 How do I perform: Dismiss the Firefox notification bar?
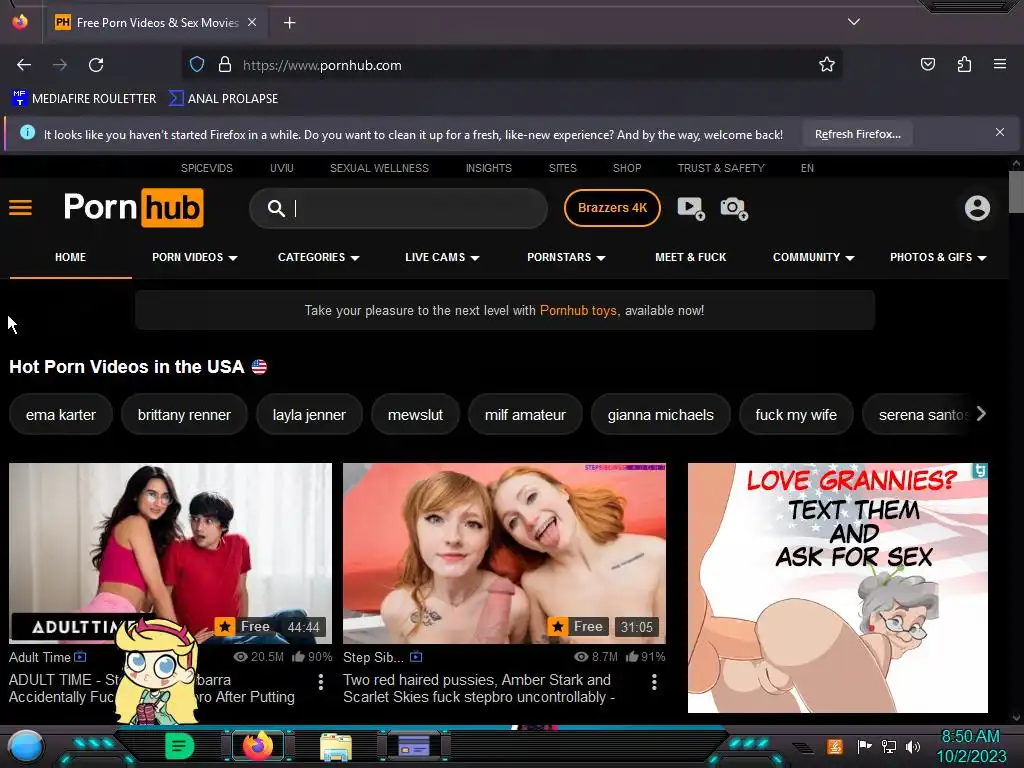pos(999,132)
